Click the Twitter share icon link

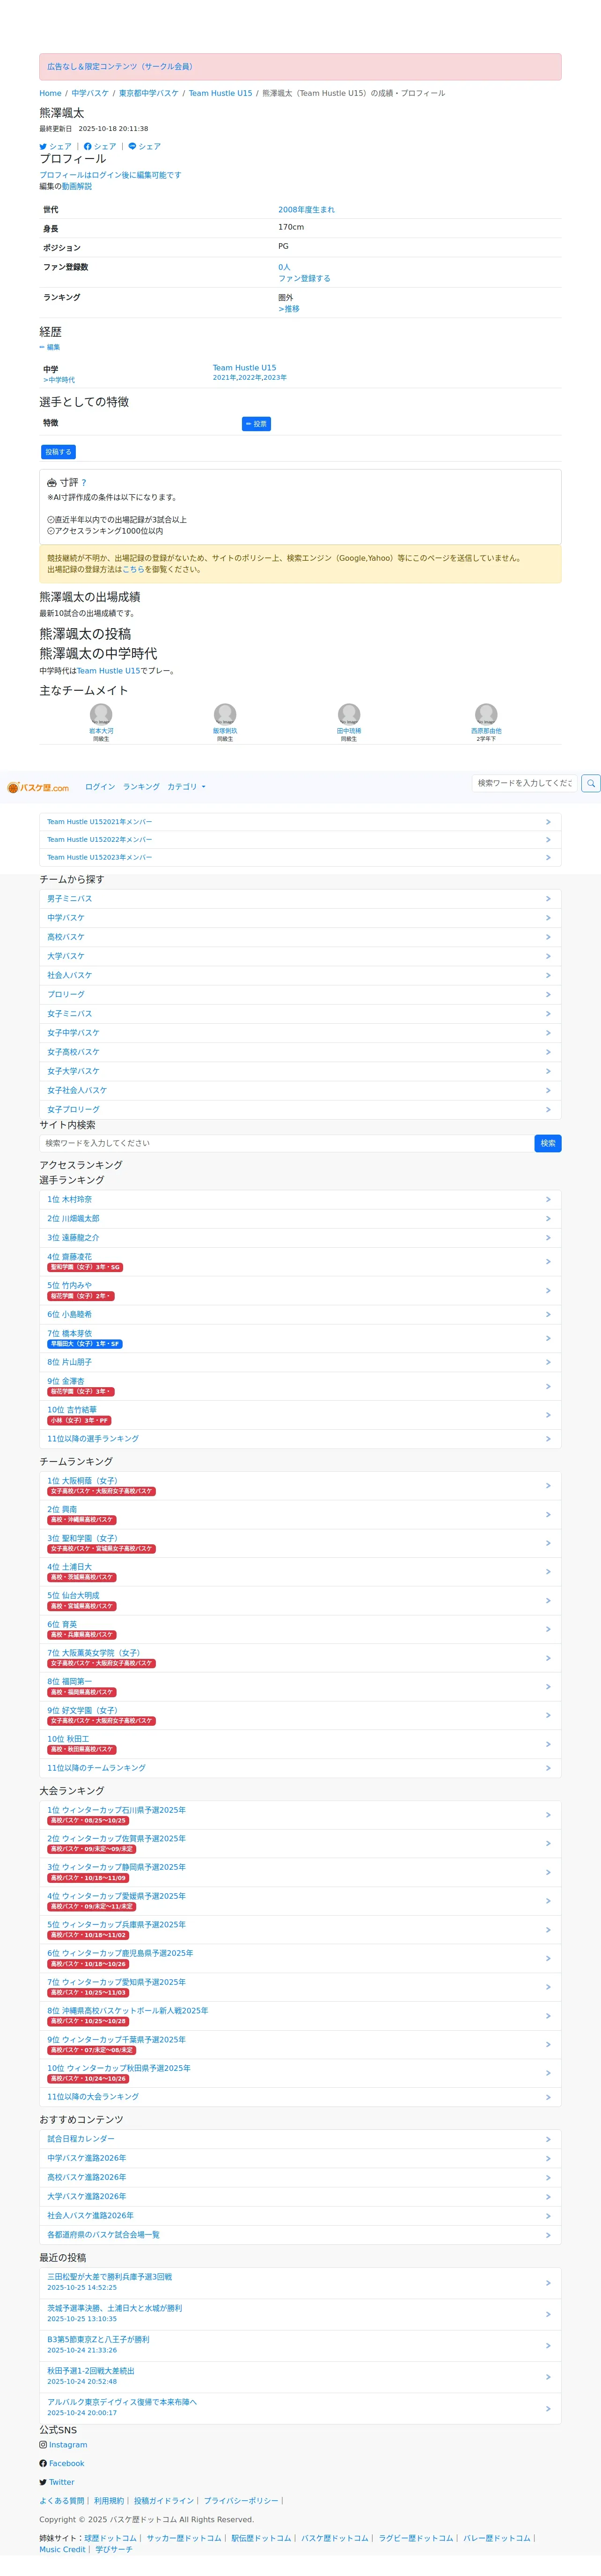[x=55, y=146]
